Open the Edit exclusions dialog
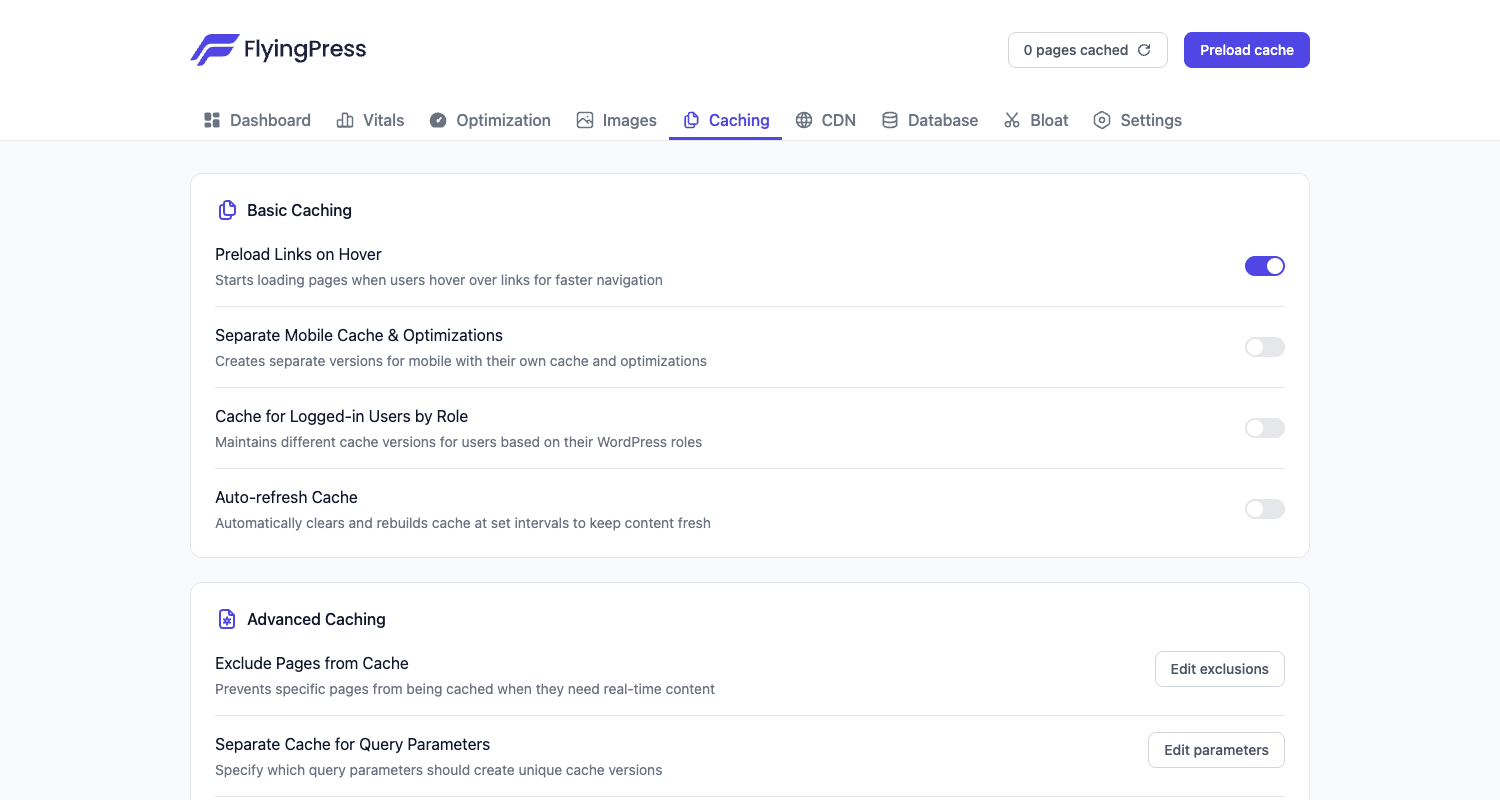This screenshot has height=800, width=1500. (x=1220, y=669)
